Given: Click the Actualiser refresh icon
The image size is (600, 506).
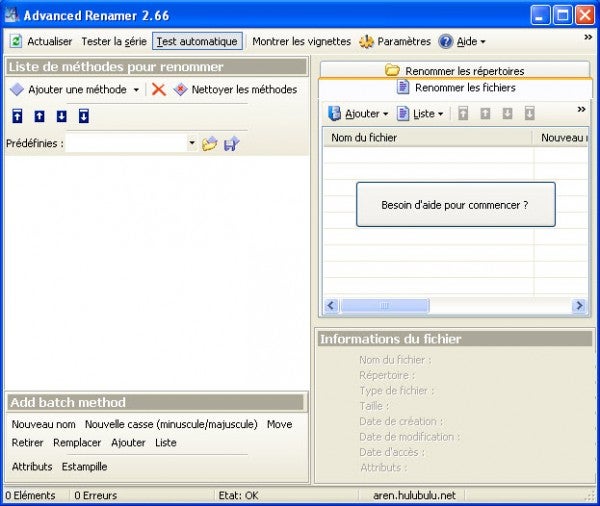Looking at the screenshot, I should click(x=16, y=41).
